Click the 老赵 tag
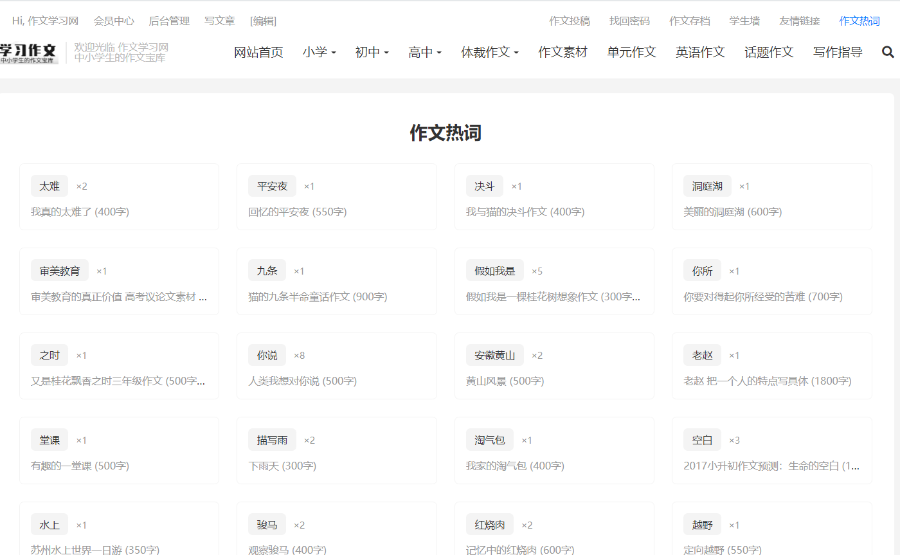Screen dimensions: 900x555 click(x=702, y=355)
